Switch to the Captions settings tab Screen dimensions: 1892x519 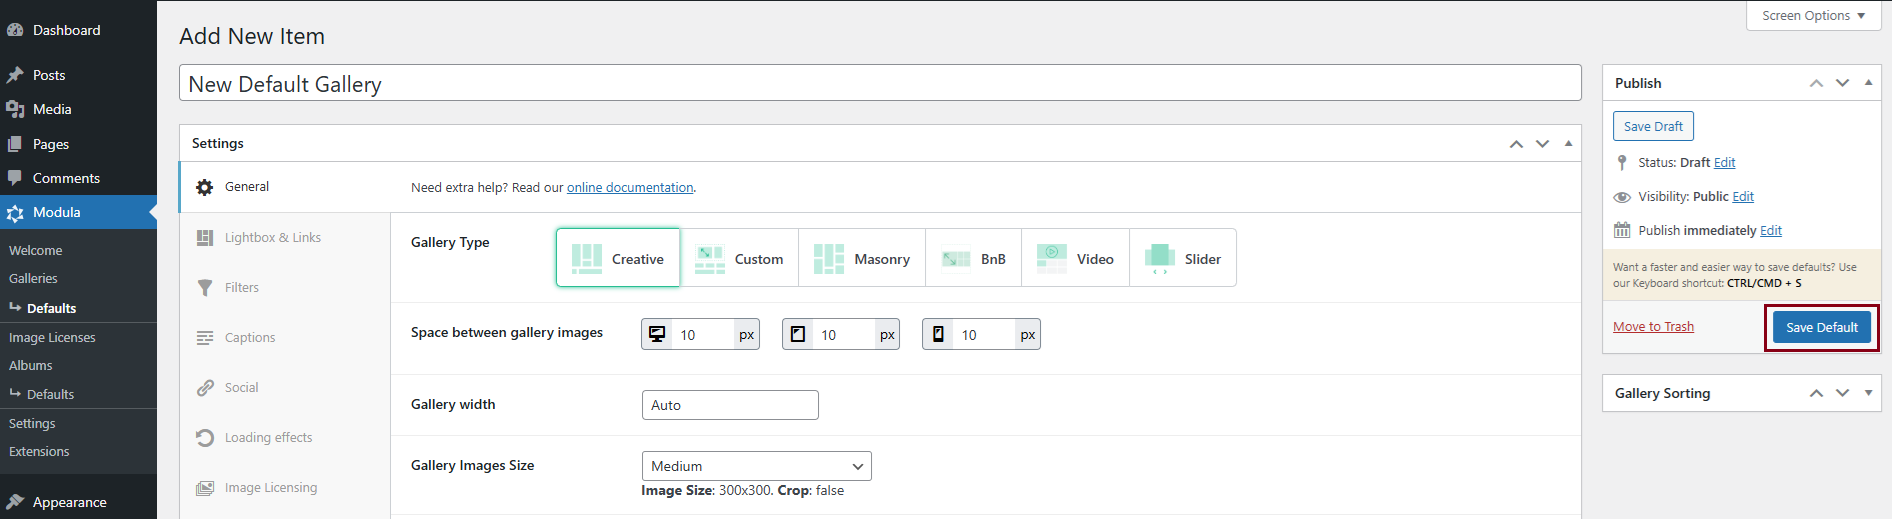point(249,337)
